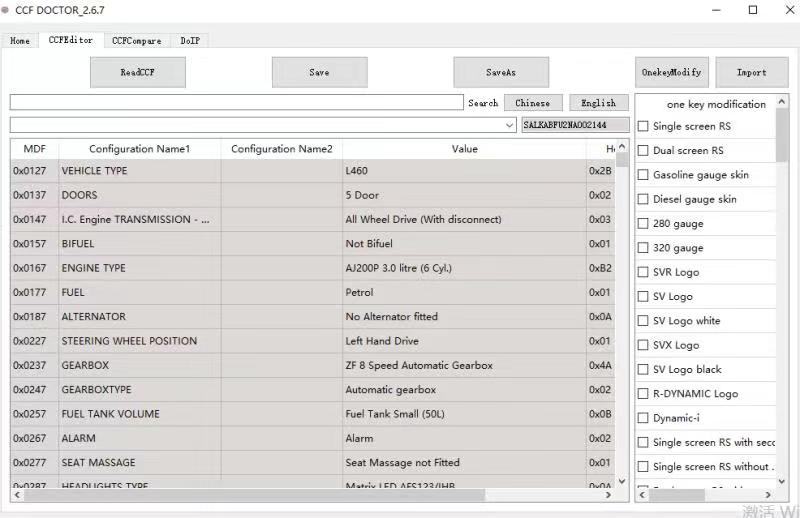Check the SVR Logo checkbox

click(643, 272)
